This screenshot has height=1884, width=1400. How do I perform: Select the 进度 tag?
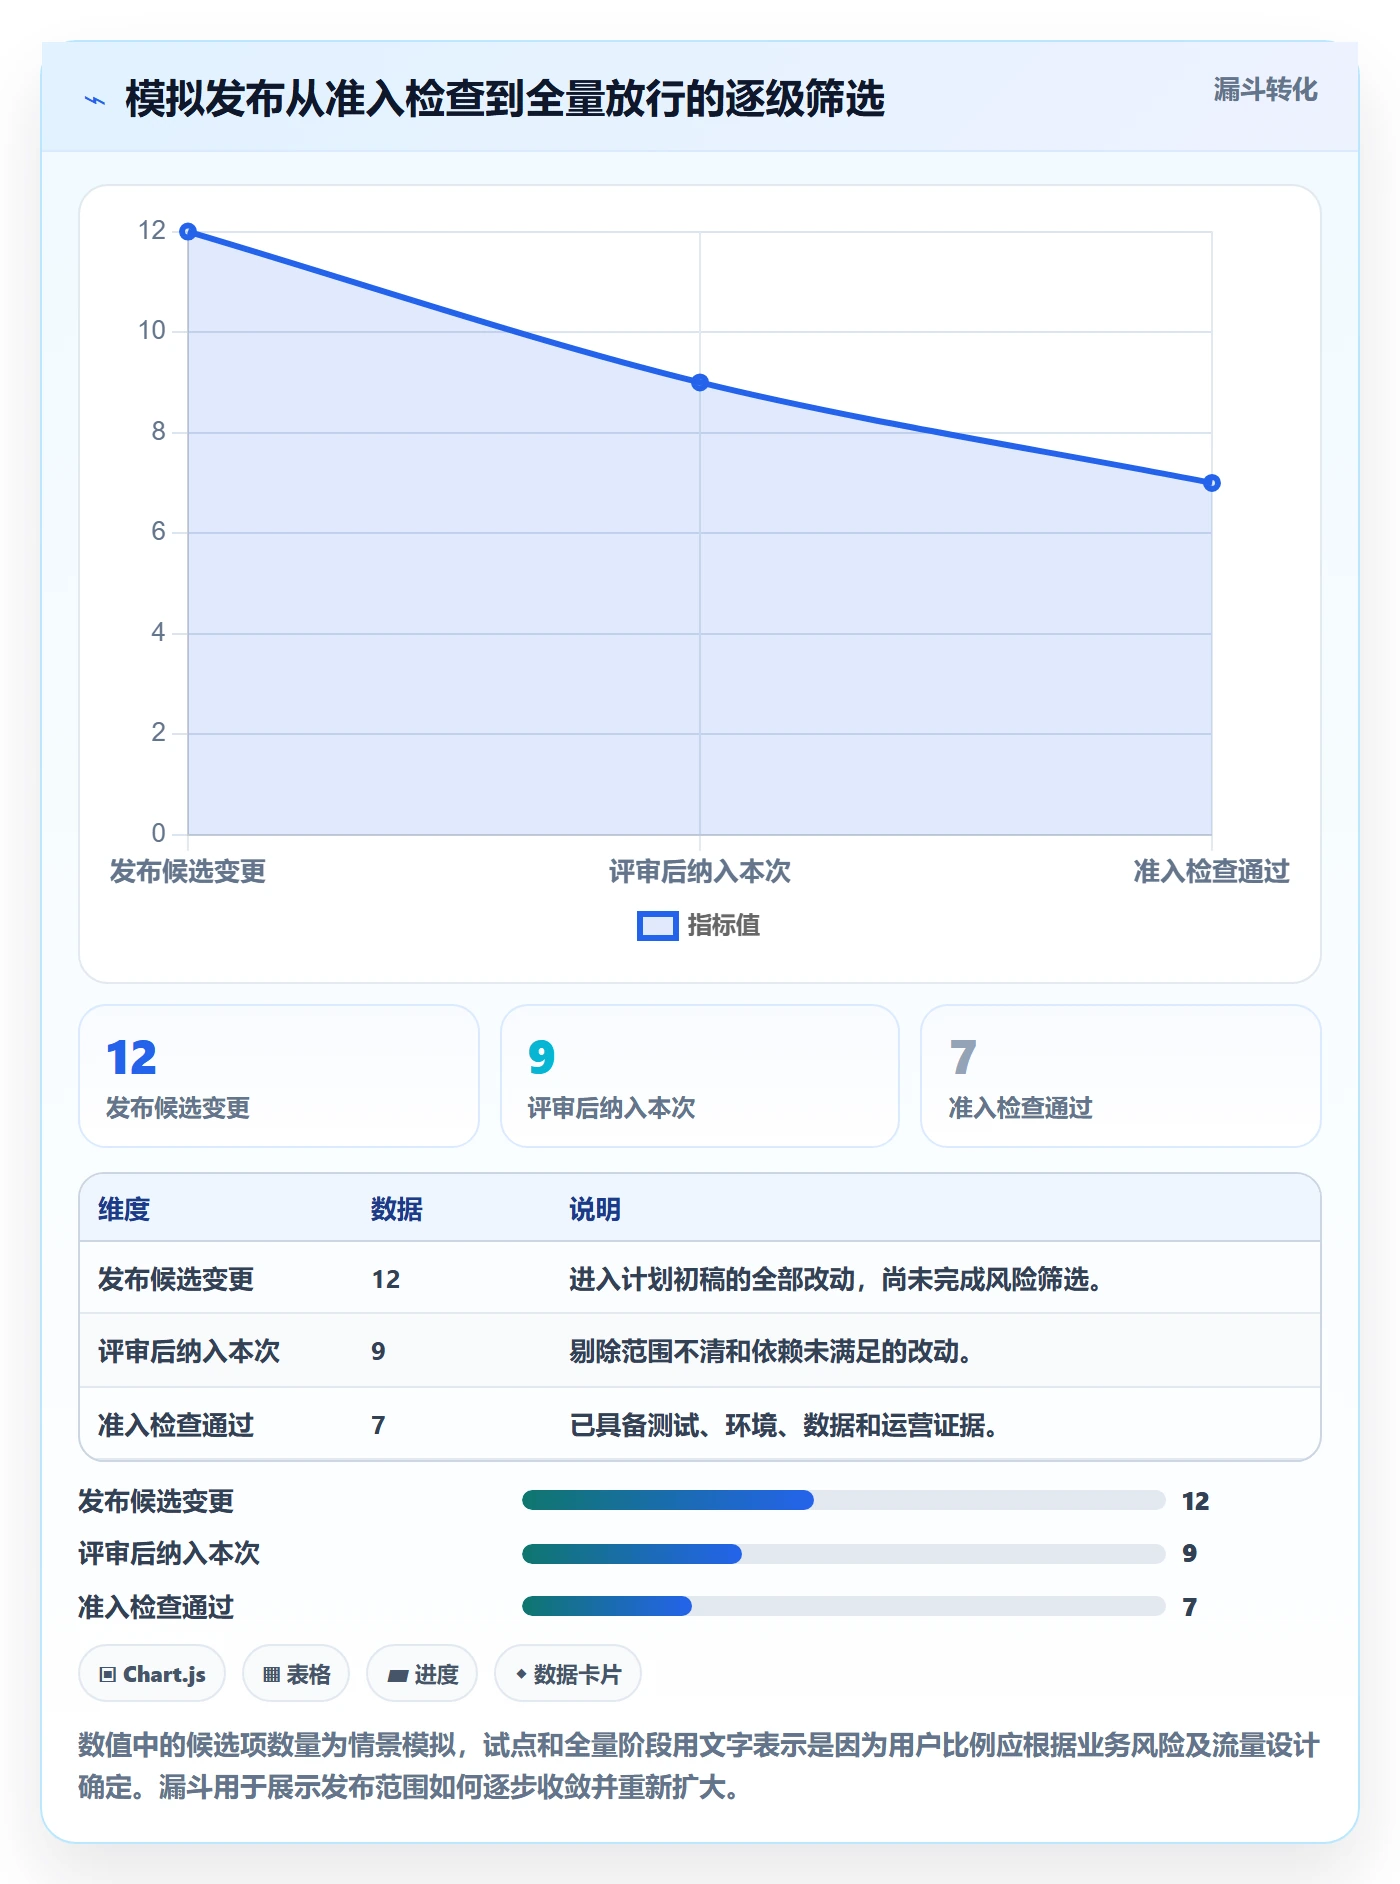(x=422, y=1674)
